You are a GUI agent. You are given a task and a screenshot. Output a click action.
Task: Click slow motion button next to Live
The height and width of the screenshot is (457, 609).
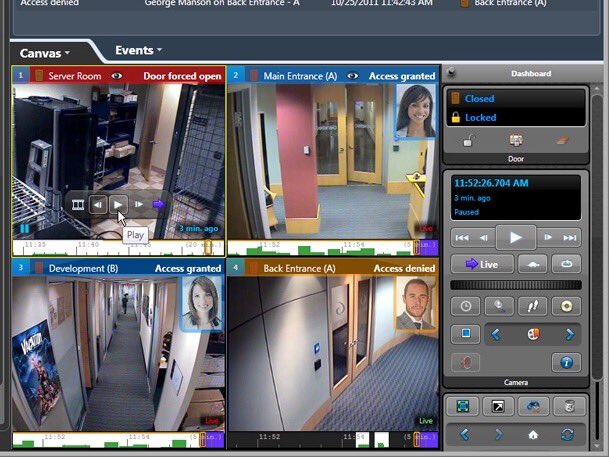click(x=532, y=264)
